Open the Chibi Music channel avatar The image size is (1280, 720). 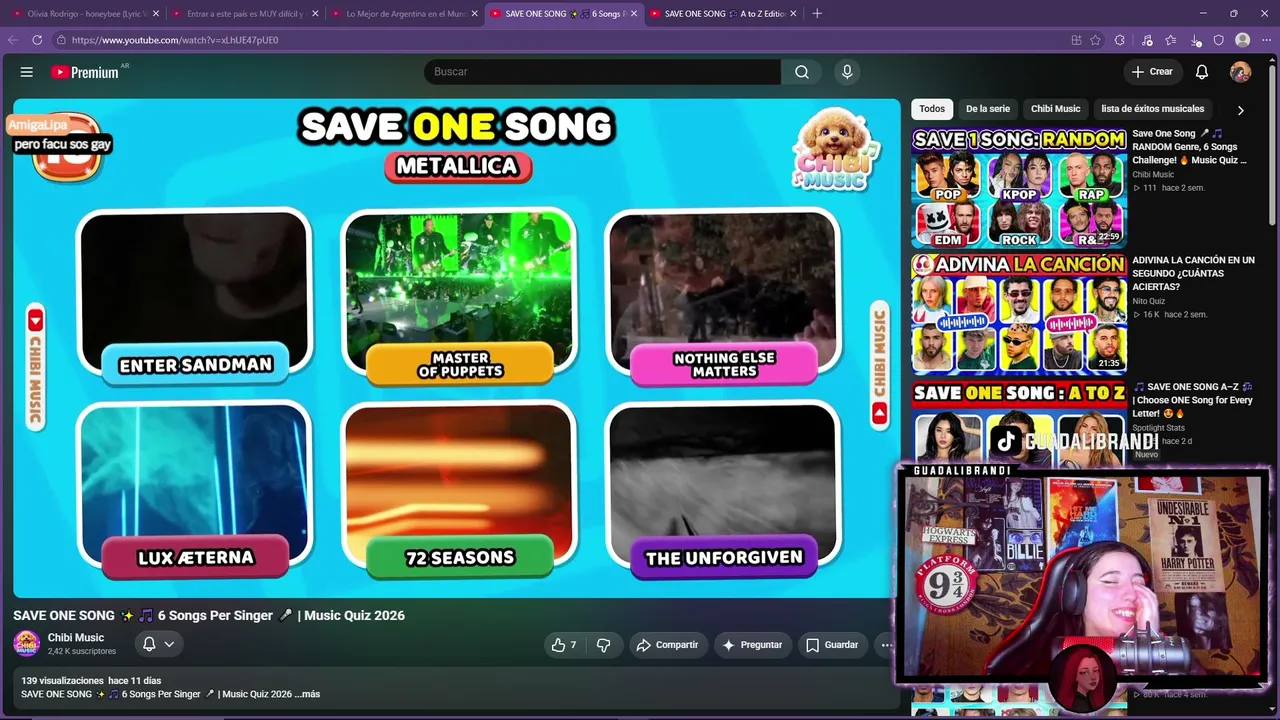[x=26, y=644]
